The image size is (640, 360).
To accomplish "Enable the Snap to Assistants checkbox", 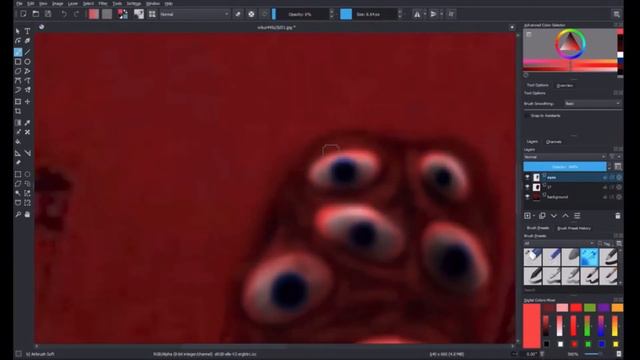I will coord(527,116).
